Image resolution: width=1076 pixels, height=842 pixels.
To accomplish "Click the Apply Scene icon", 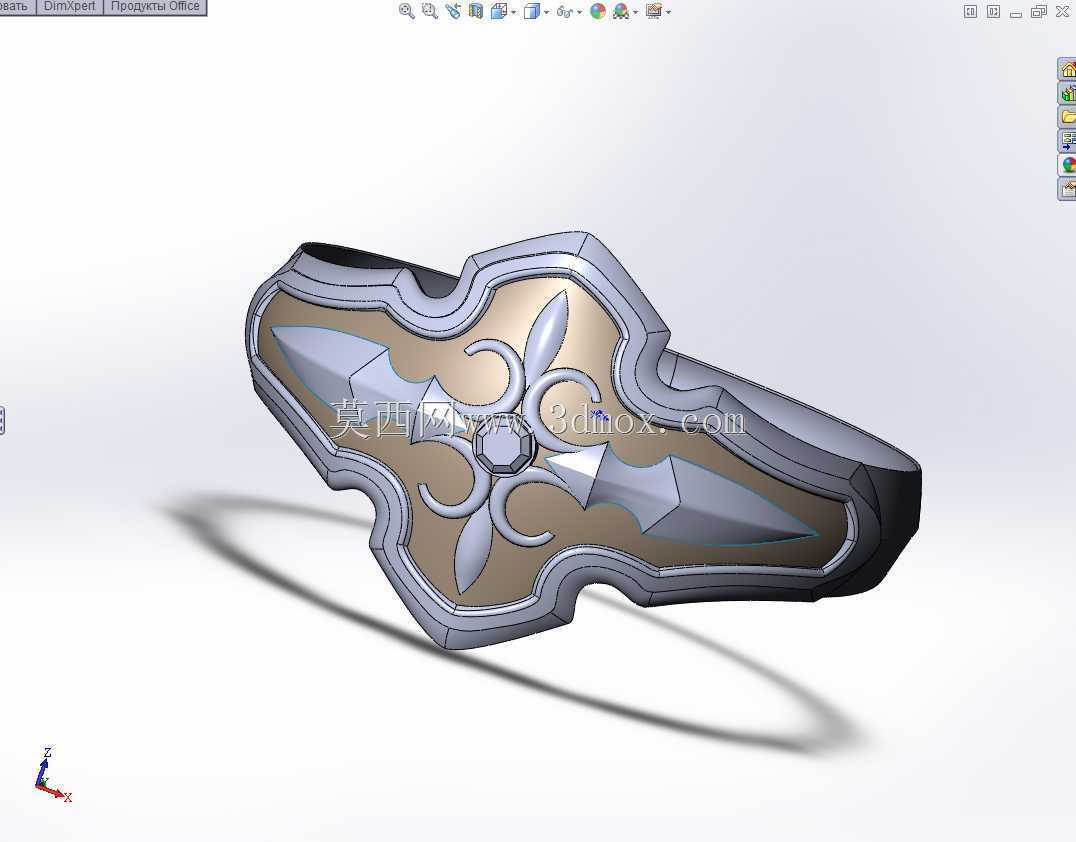I will pos(621,11).
